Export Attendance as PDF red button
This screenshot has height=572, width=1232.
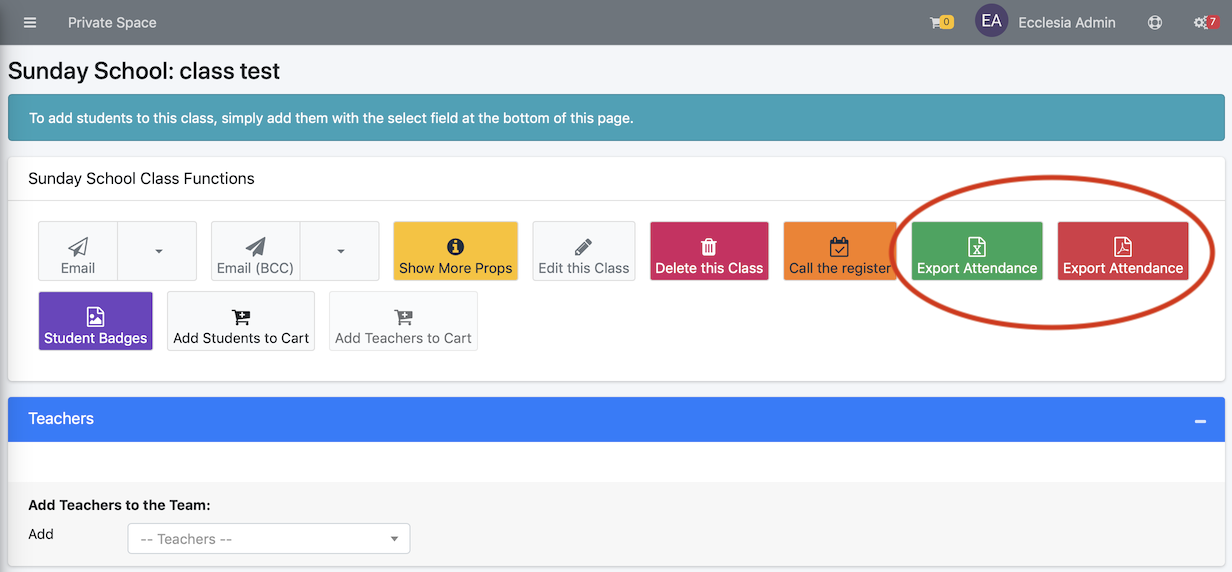[1123, 251]
